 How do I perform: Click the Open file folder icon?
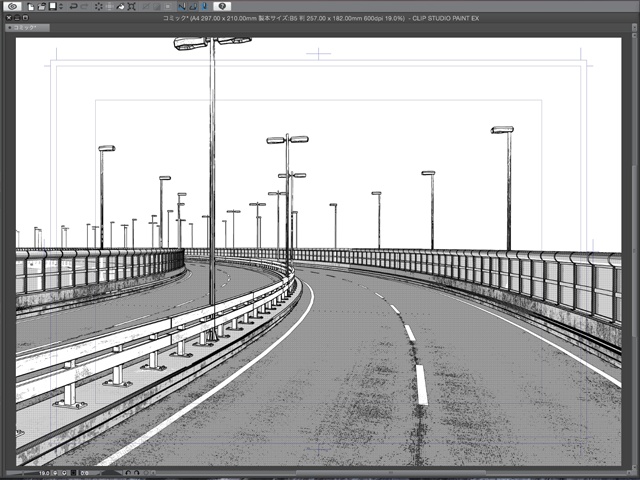[x=41, y=7]
